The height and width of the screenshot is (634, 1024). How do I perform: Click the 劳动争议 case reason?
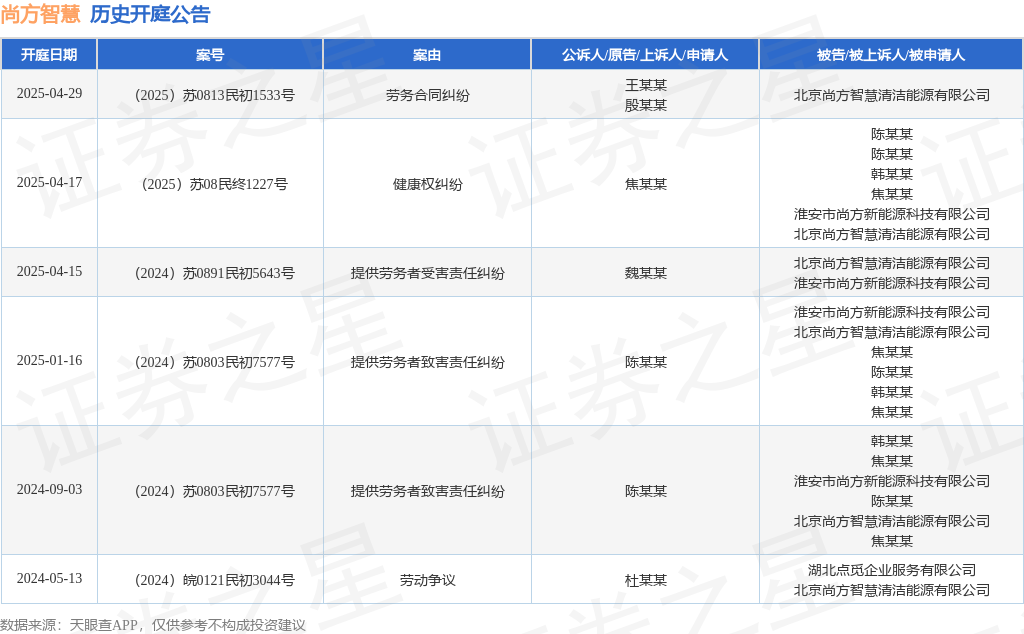(427, 580)
